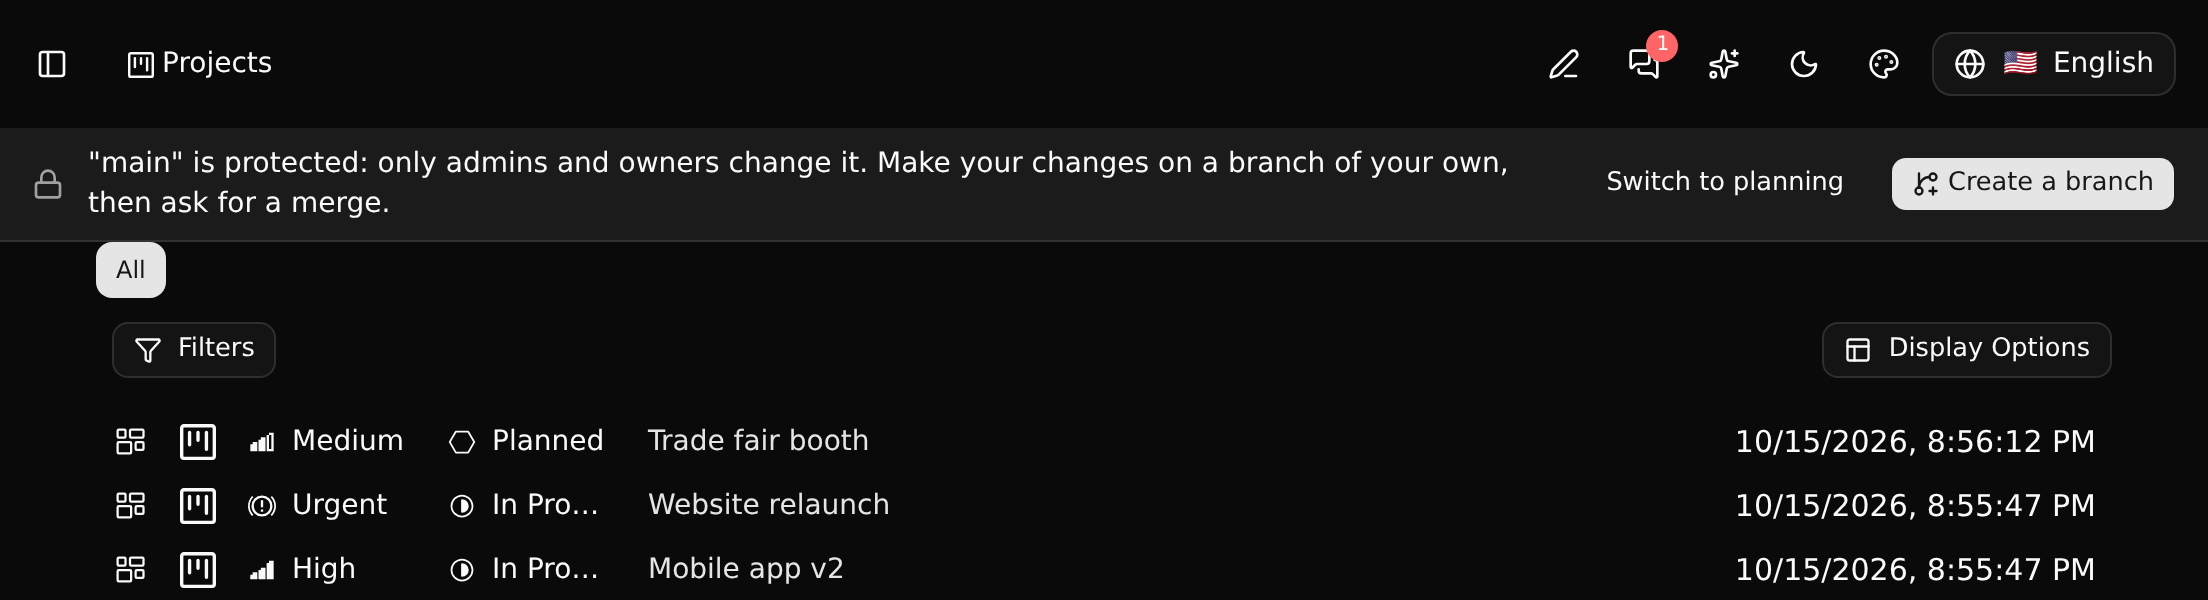2208x600 pixels.
Task: Click the AI sparkles icon
Action: (x=1724, y=64)
